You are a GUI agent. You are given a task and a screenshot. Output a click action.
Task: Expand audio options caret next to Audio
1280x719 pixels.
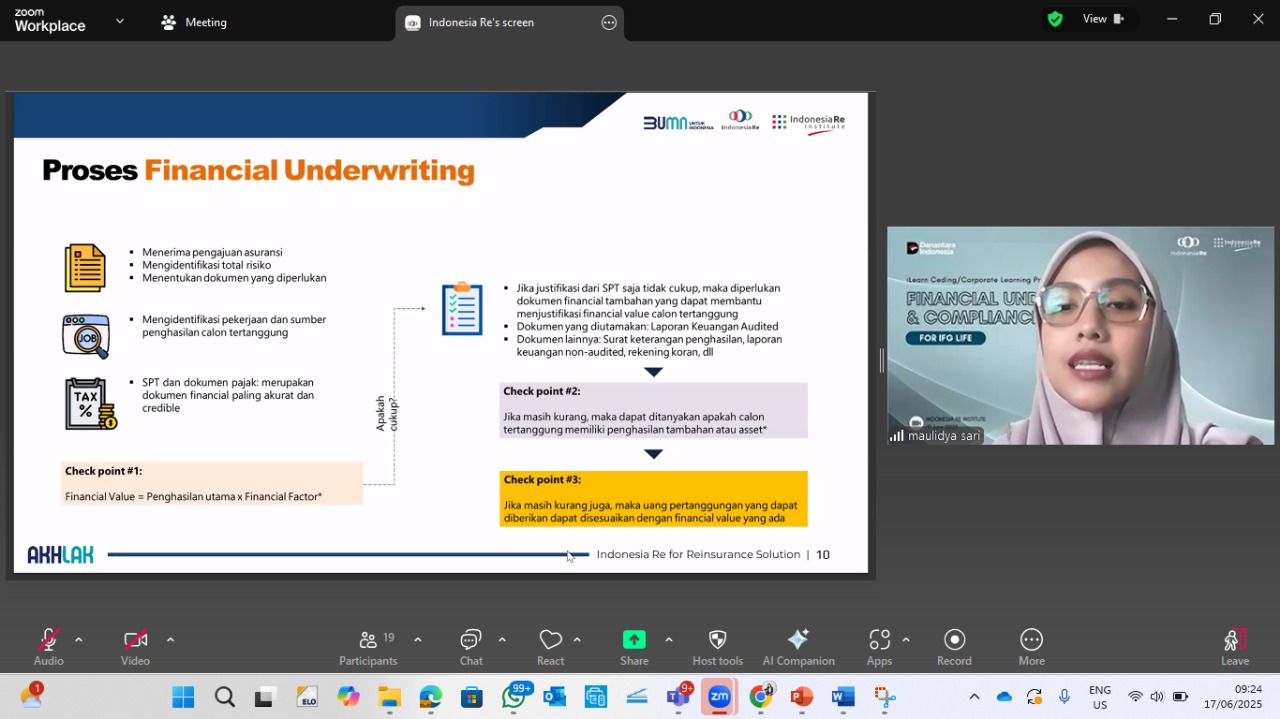pos(78,640)
